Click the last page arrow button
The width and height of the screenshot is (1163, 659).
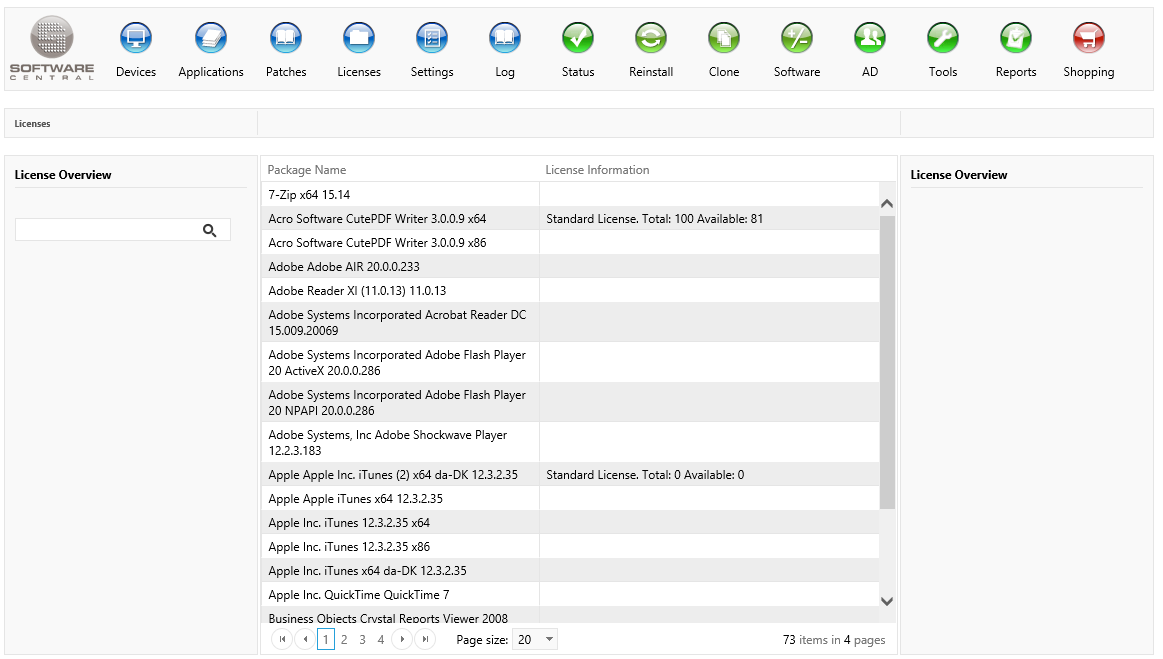pyautogui.click(x=425, y=640)
